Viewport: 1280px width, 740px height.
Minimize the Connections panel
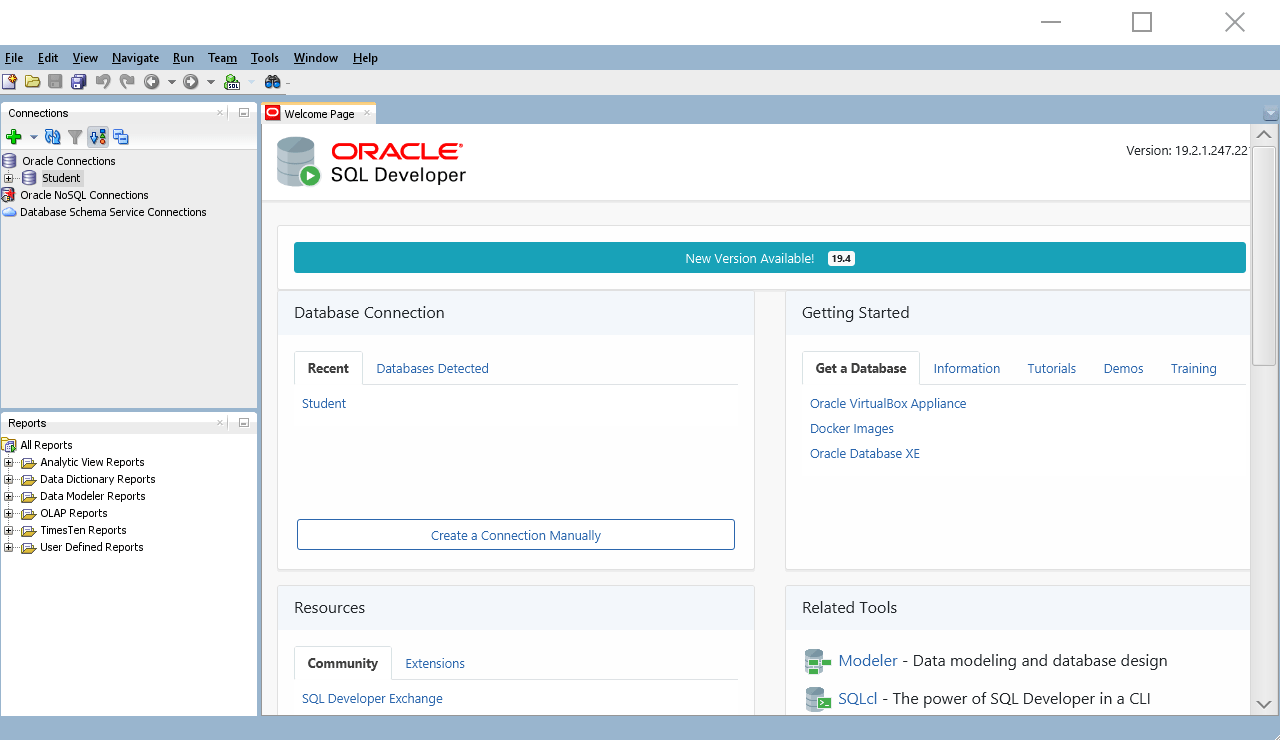tap(243, 113)
